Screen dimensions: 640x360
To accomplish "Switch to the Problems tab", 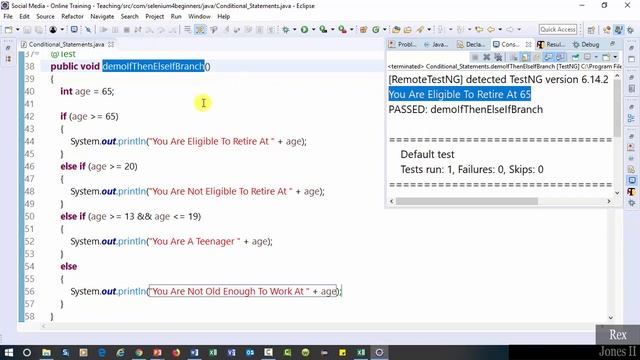I will tap(402, 44).
